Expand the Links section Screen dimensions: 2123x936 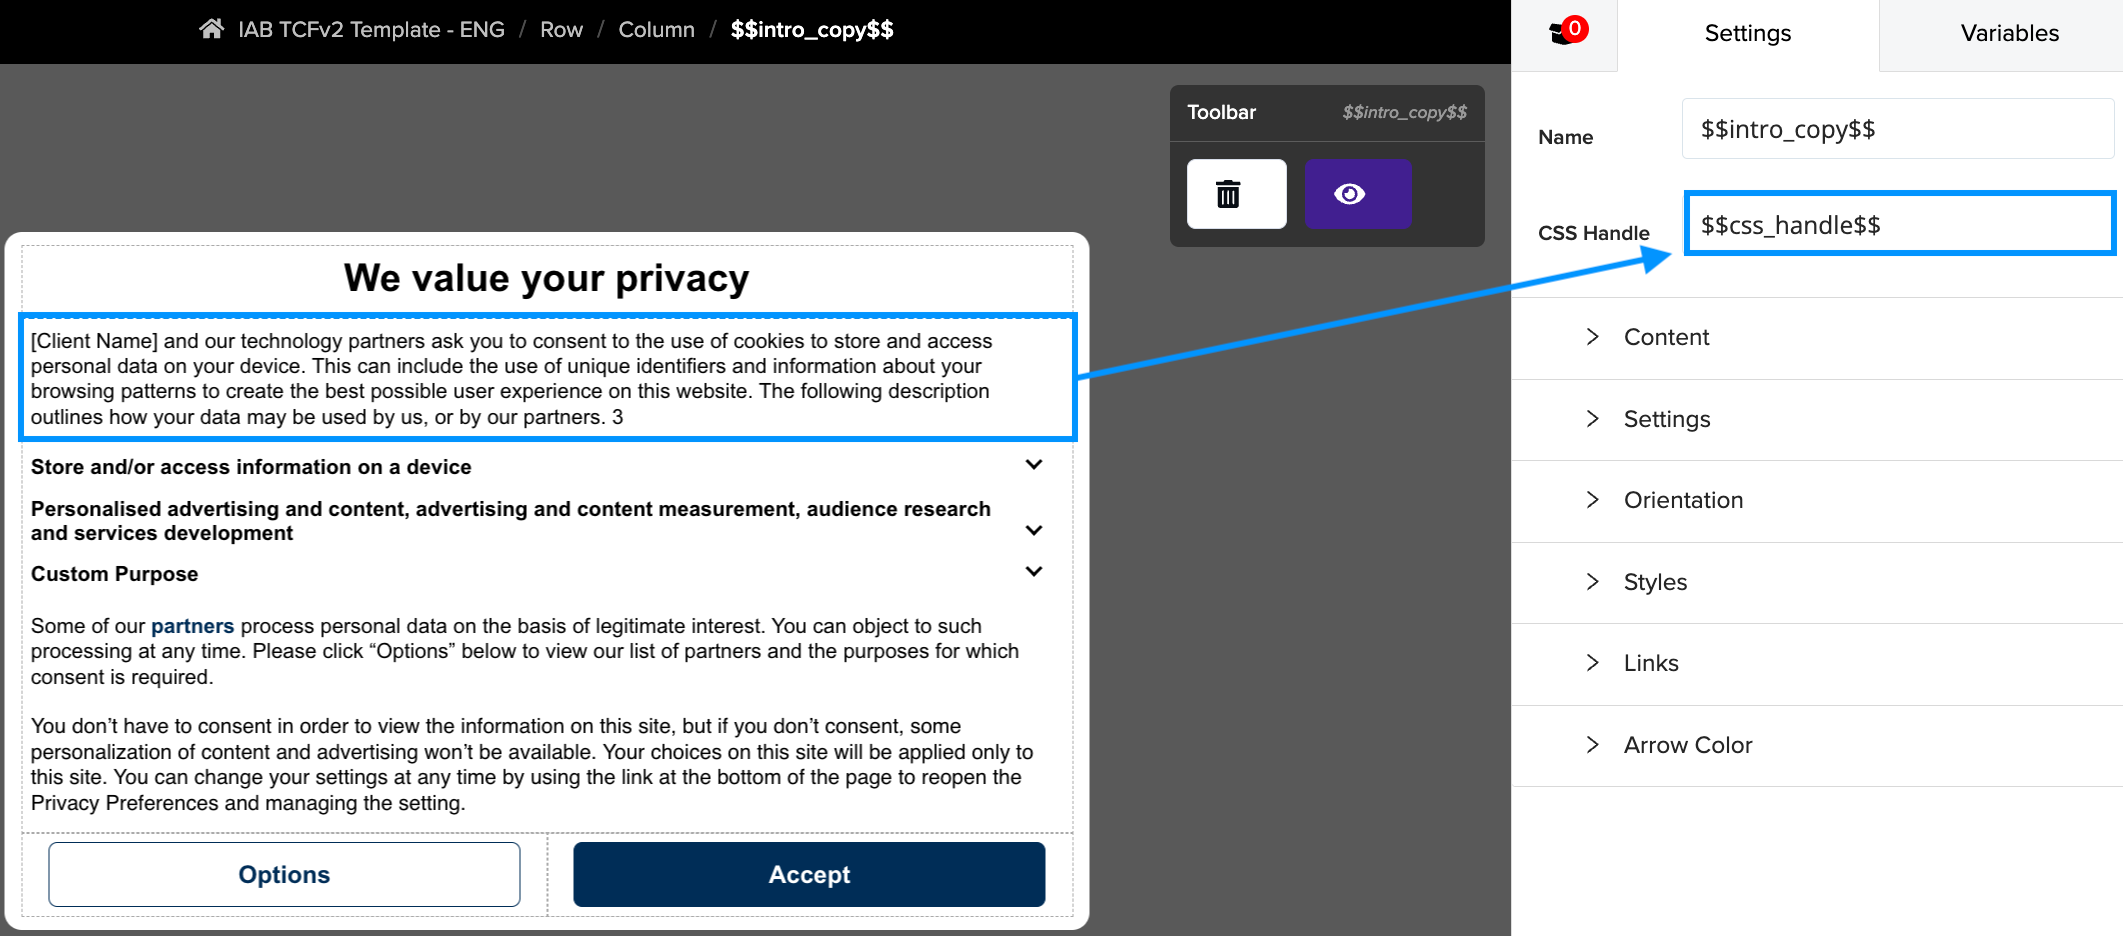click(1816, 663)
